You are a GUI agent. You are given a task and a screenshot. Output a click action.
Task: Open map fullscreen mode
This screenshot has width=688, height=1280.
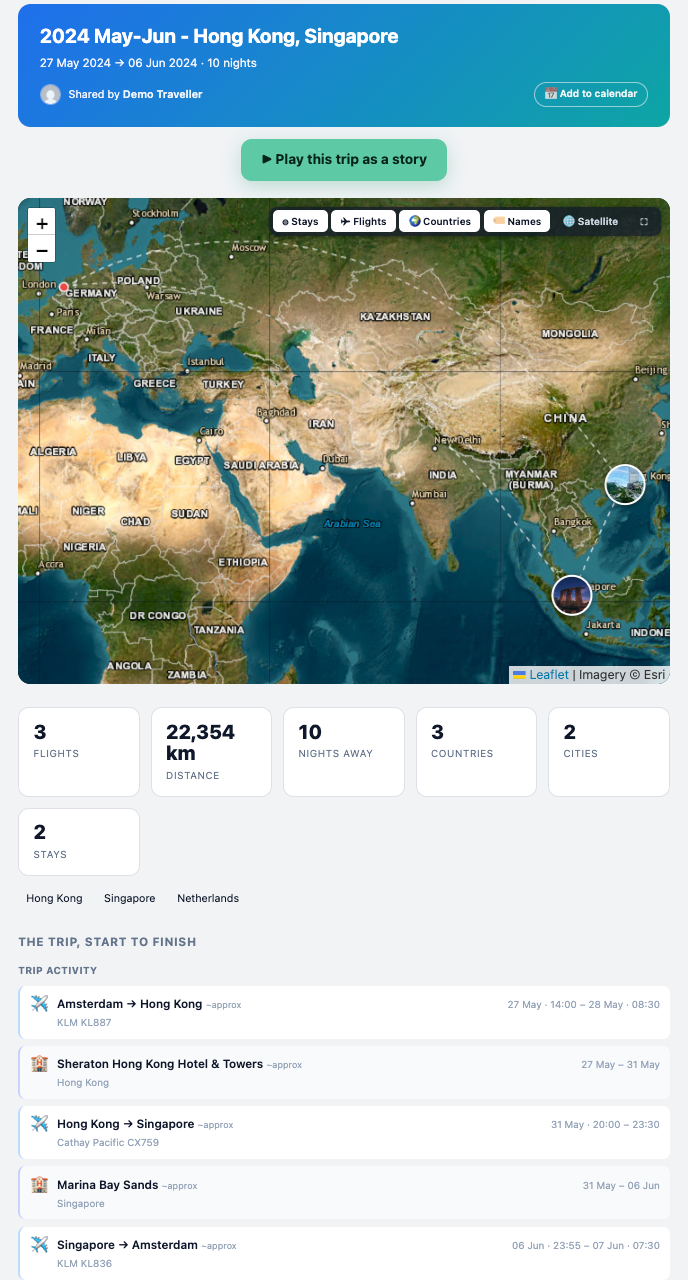644,221
